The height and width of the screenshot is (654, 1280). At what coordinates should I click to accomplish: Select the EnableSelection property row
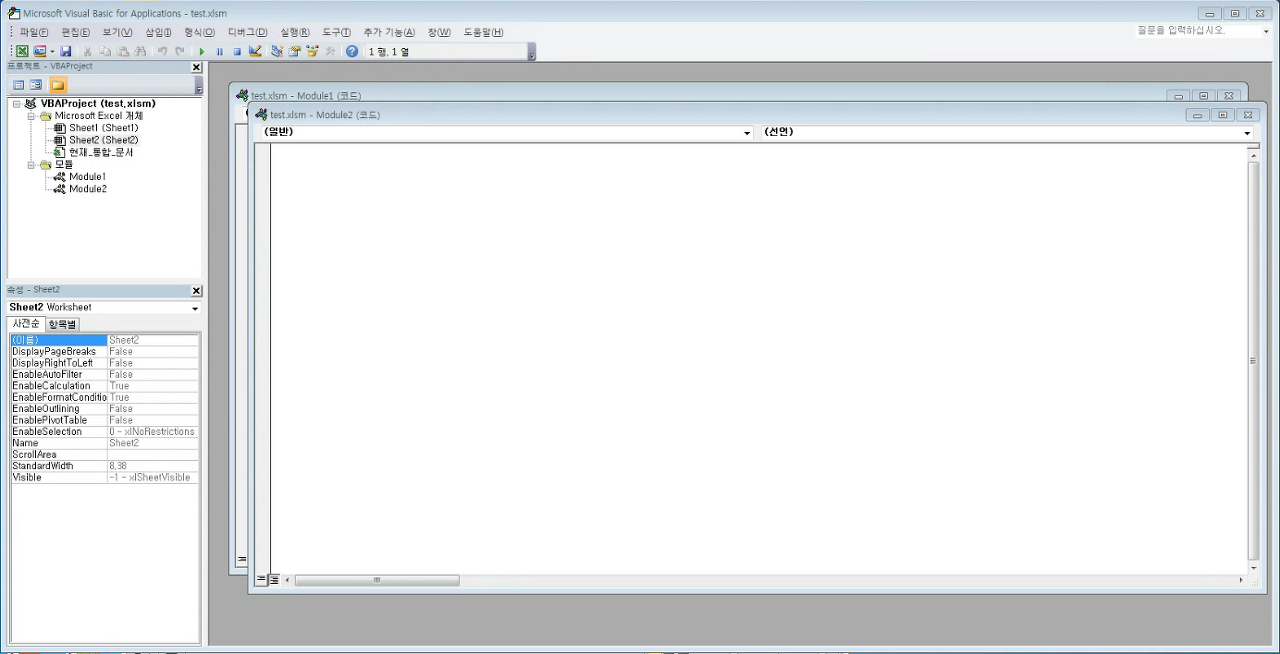[104, 432]
